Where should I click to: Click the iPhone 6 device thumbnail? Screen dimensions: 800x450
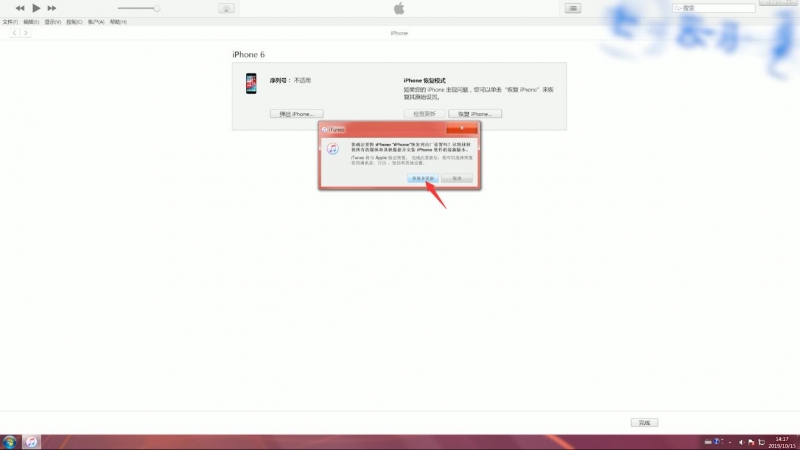click(x=251, y=83)
